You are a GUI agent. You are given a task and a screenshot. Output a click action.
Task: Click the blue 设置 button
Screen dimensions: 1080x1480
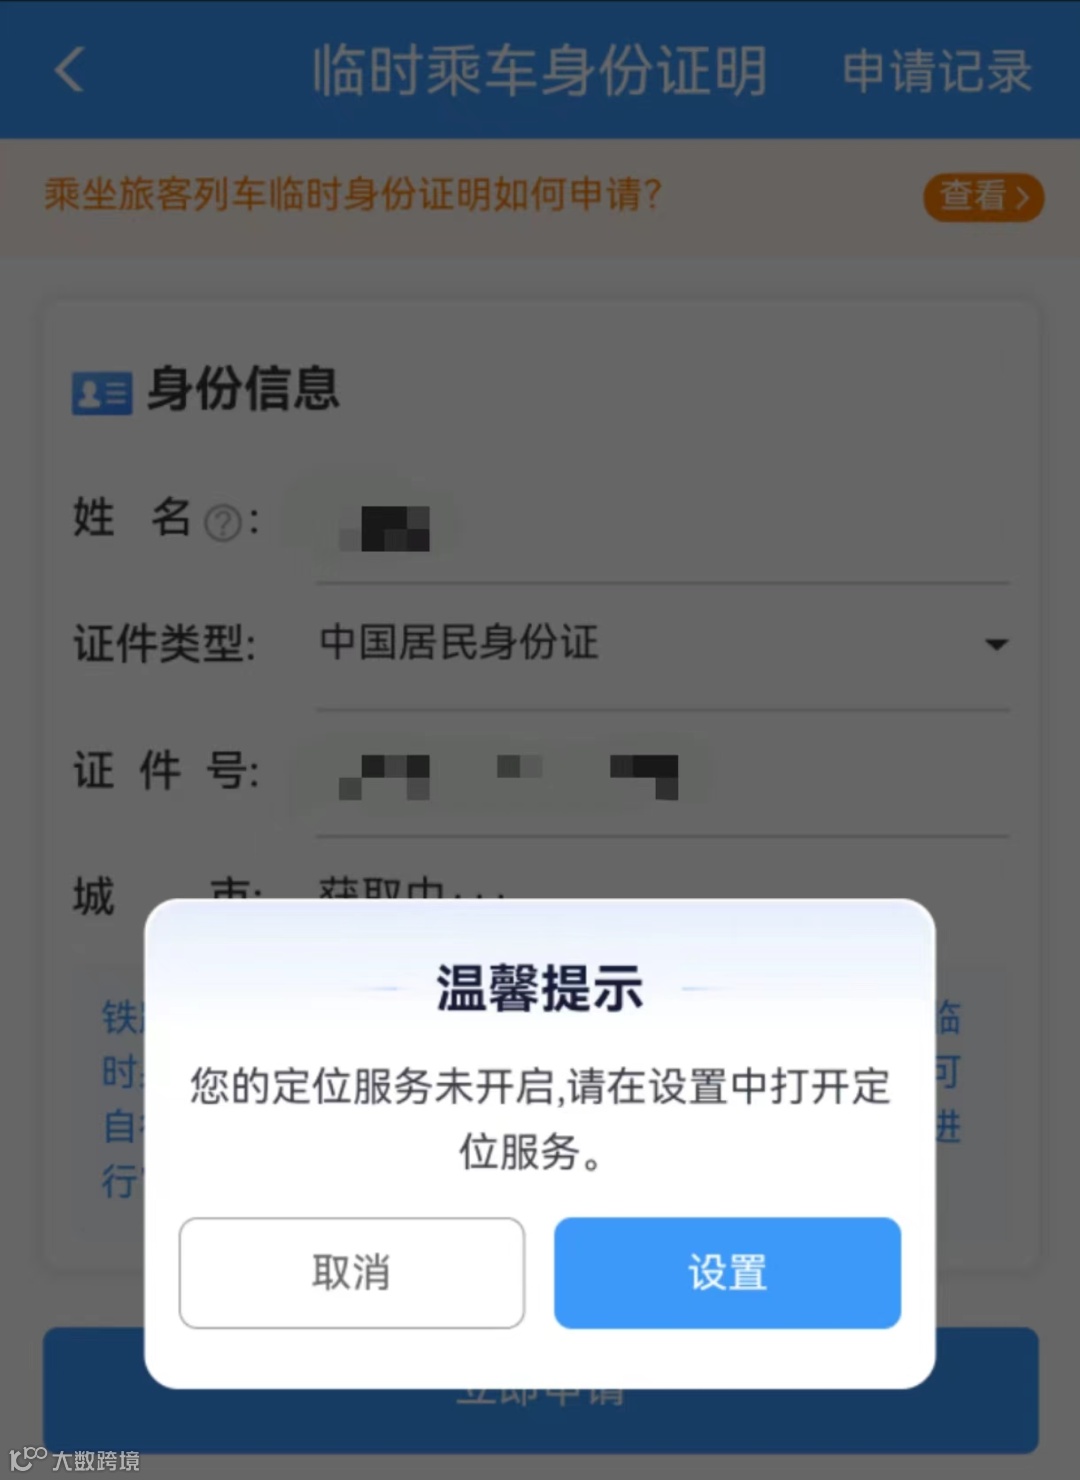728,1273
